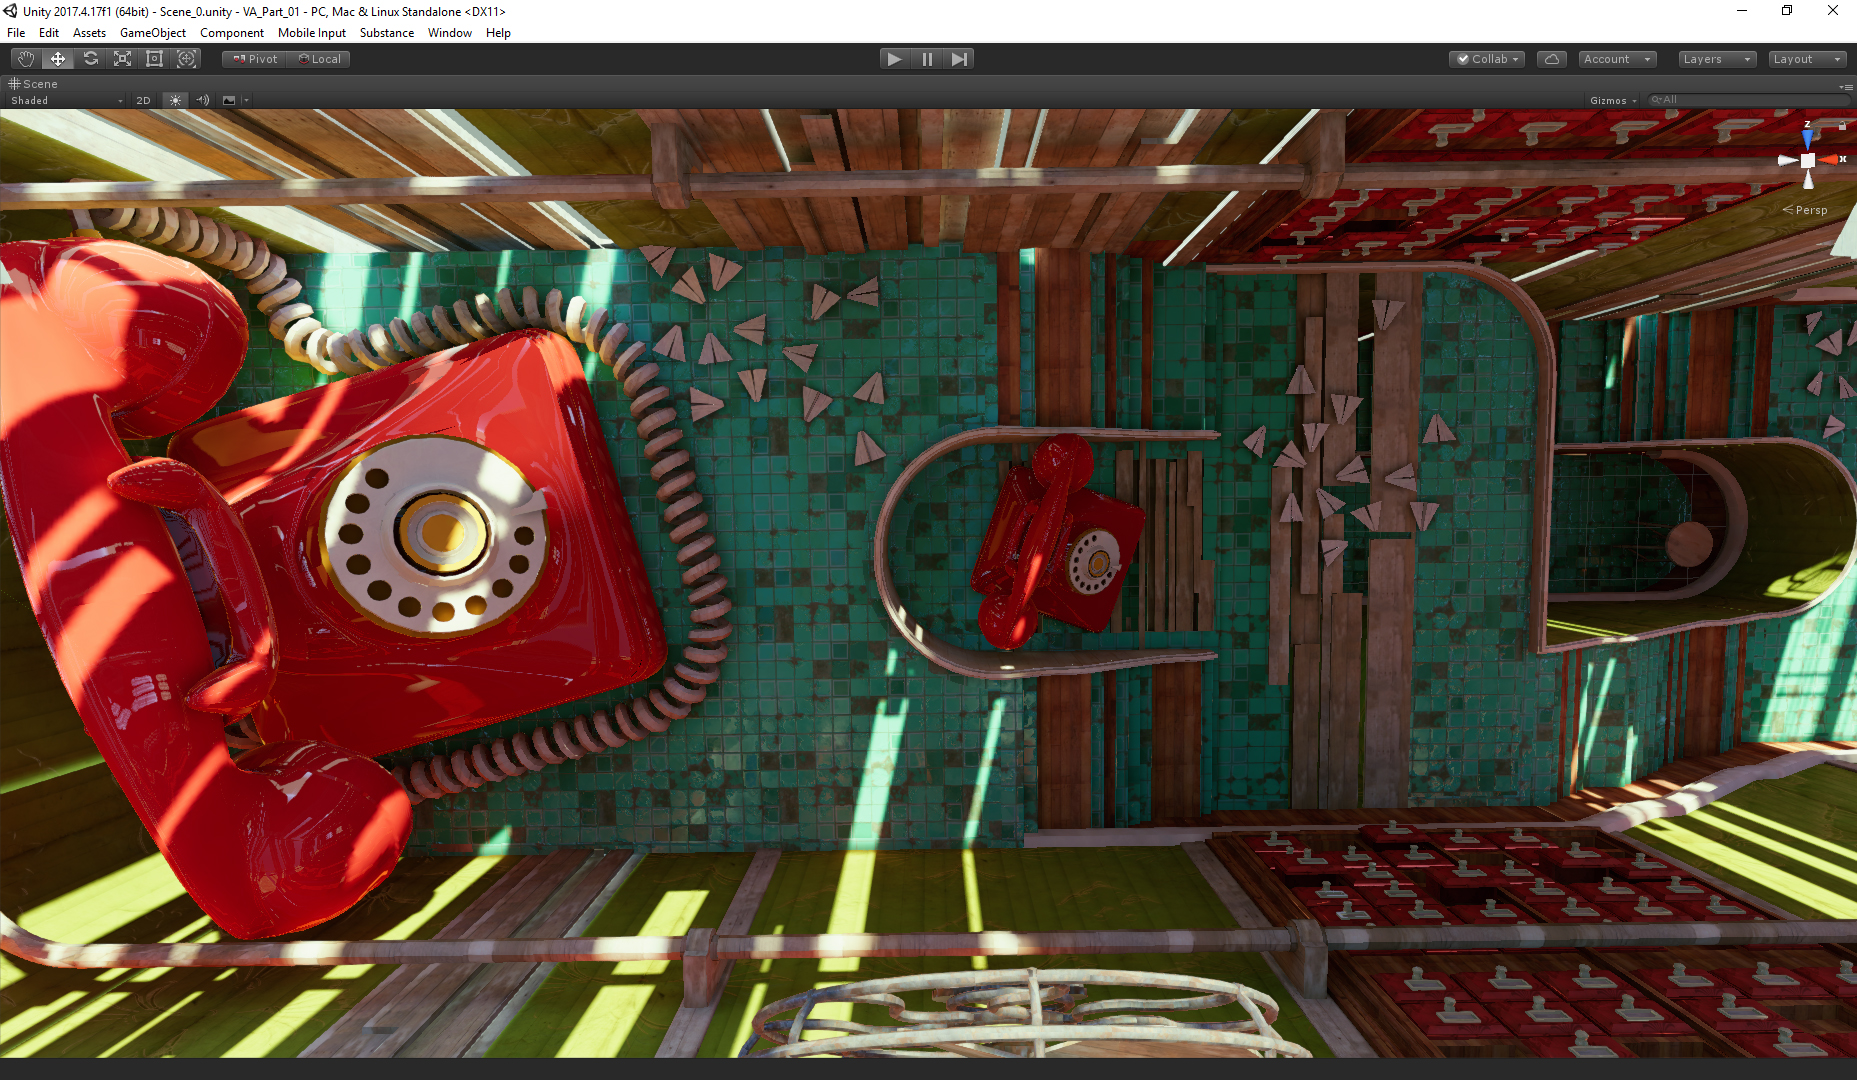The image size is (1857, 1080).
Task: Toggle scene effects image icon
Action: pos(229,100)
